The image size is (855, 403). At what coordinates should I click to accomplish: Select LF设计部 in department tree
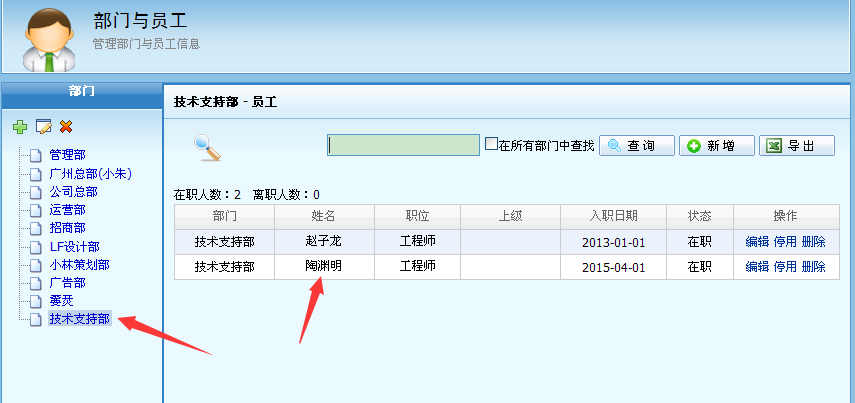pyautogui.click(x=74, y=246)
